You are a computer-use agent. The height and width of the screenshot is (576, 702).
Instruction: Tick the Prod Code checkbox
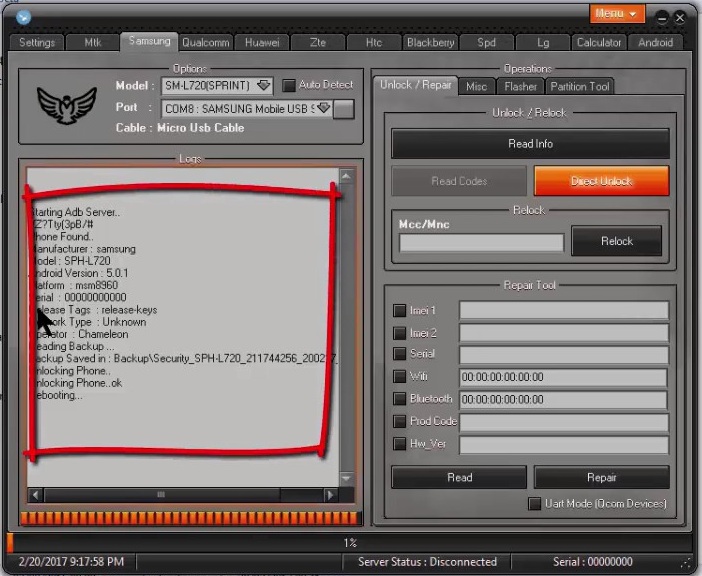pos(399,421)
